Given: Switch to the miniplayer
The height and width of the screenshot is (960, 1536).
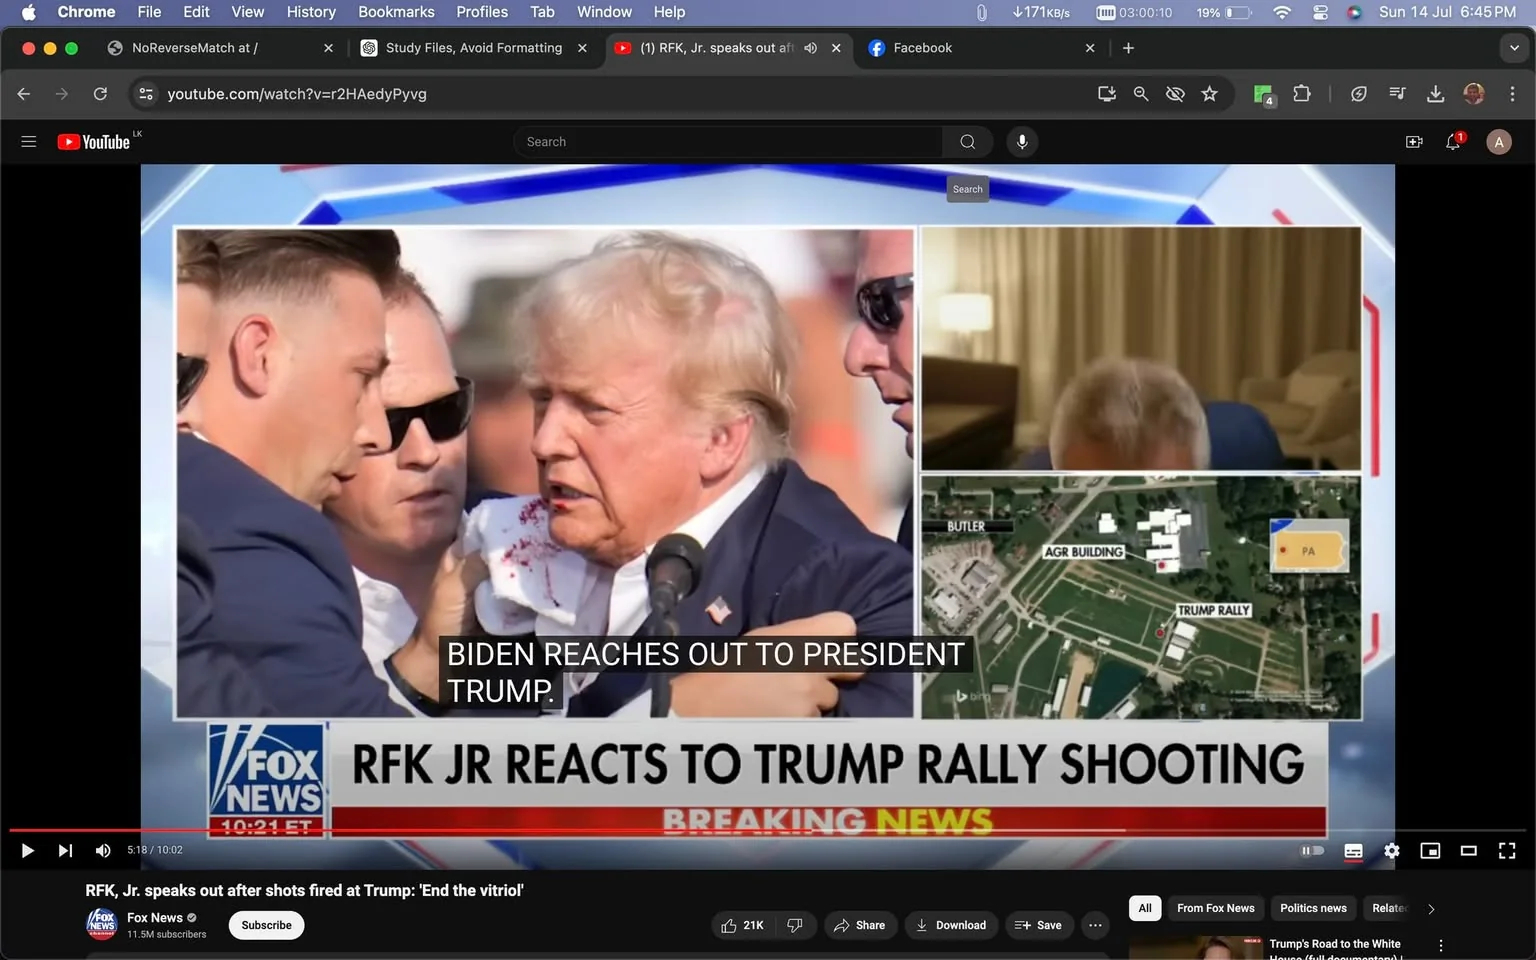Looking at the screenshot, I should click(1430, 850).
